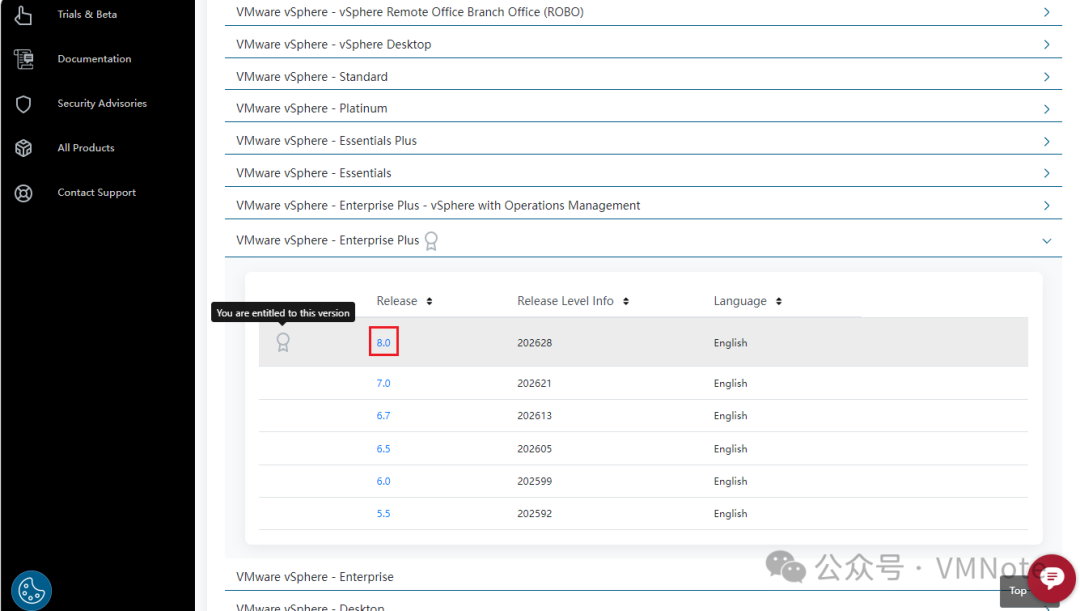The height and width of the screenshot is (611, 1080).
Task: Open All Products page
Action: pyautogui.click(x=86, y=148)
